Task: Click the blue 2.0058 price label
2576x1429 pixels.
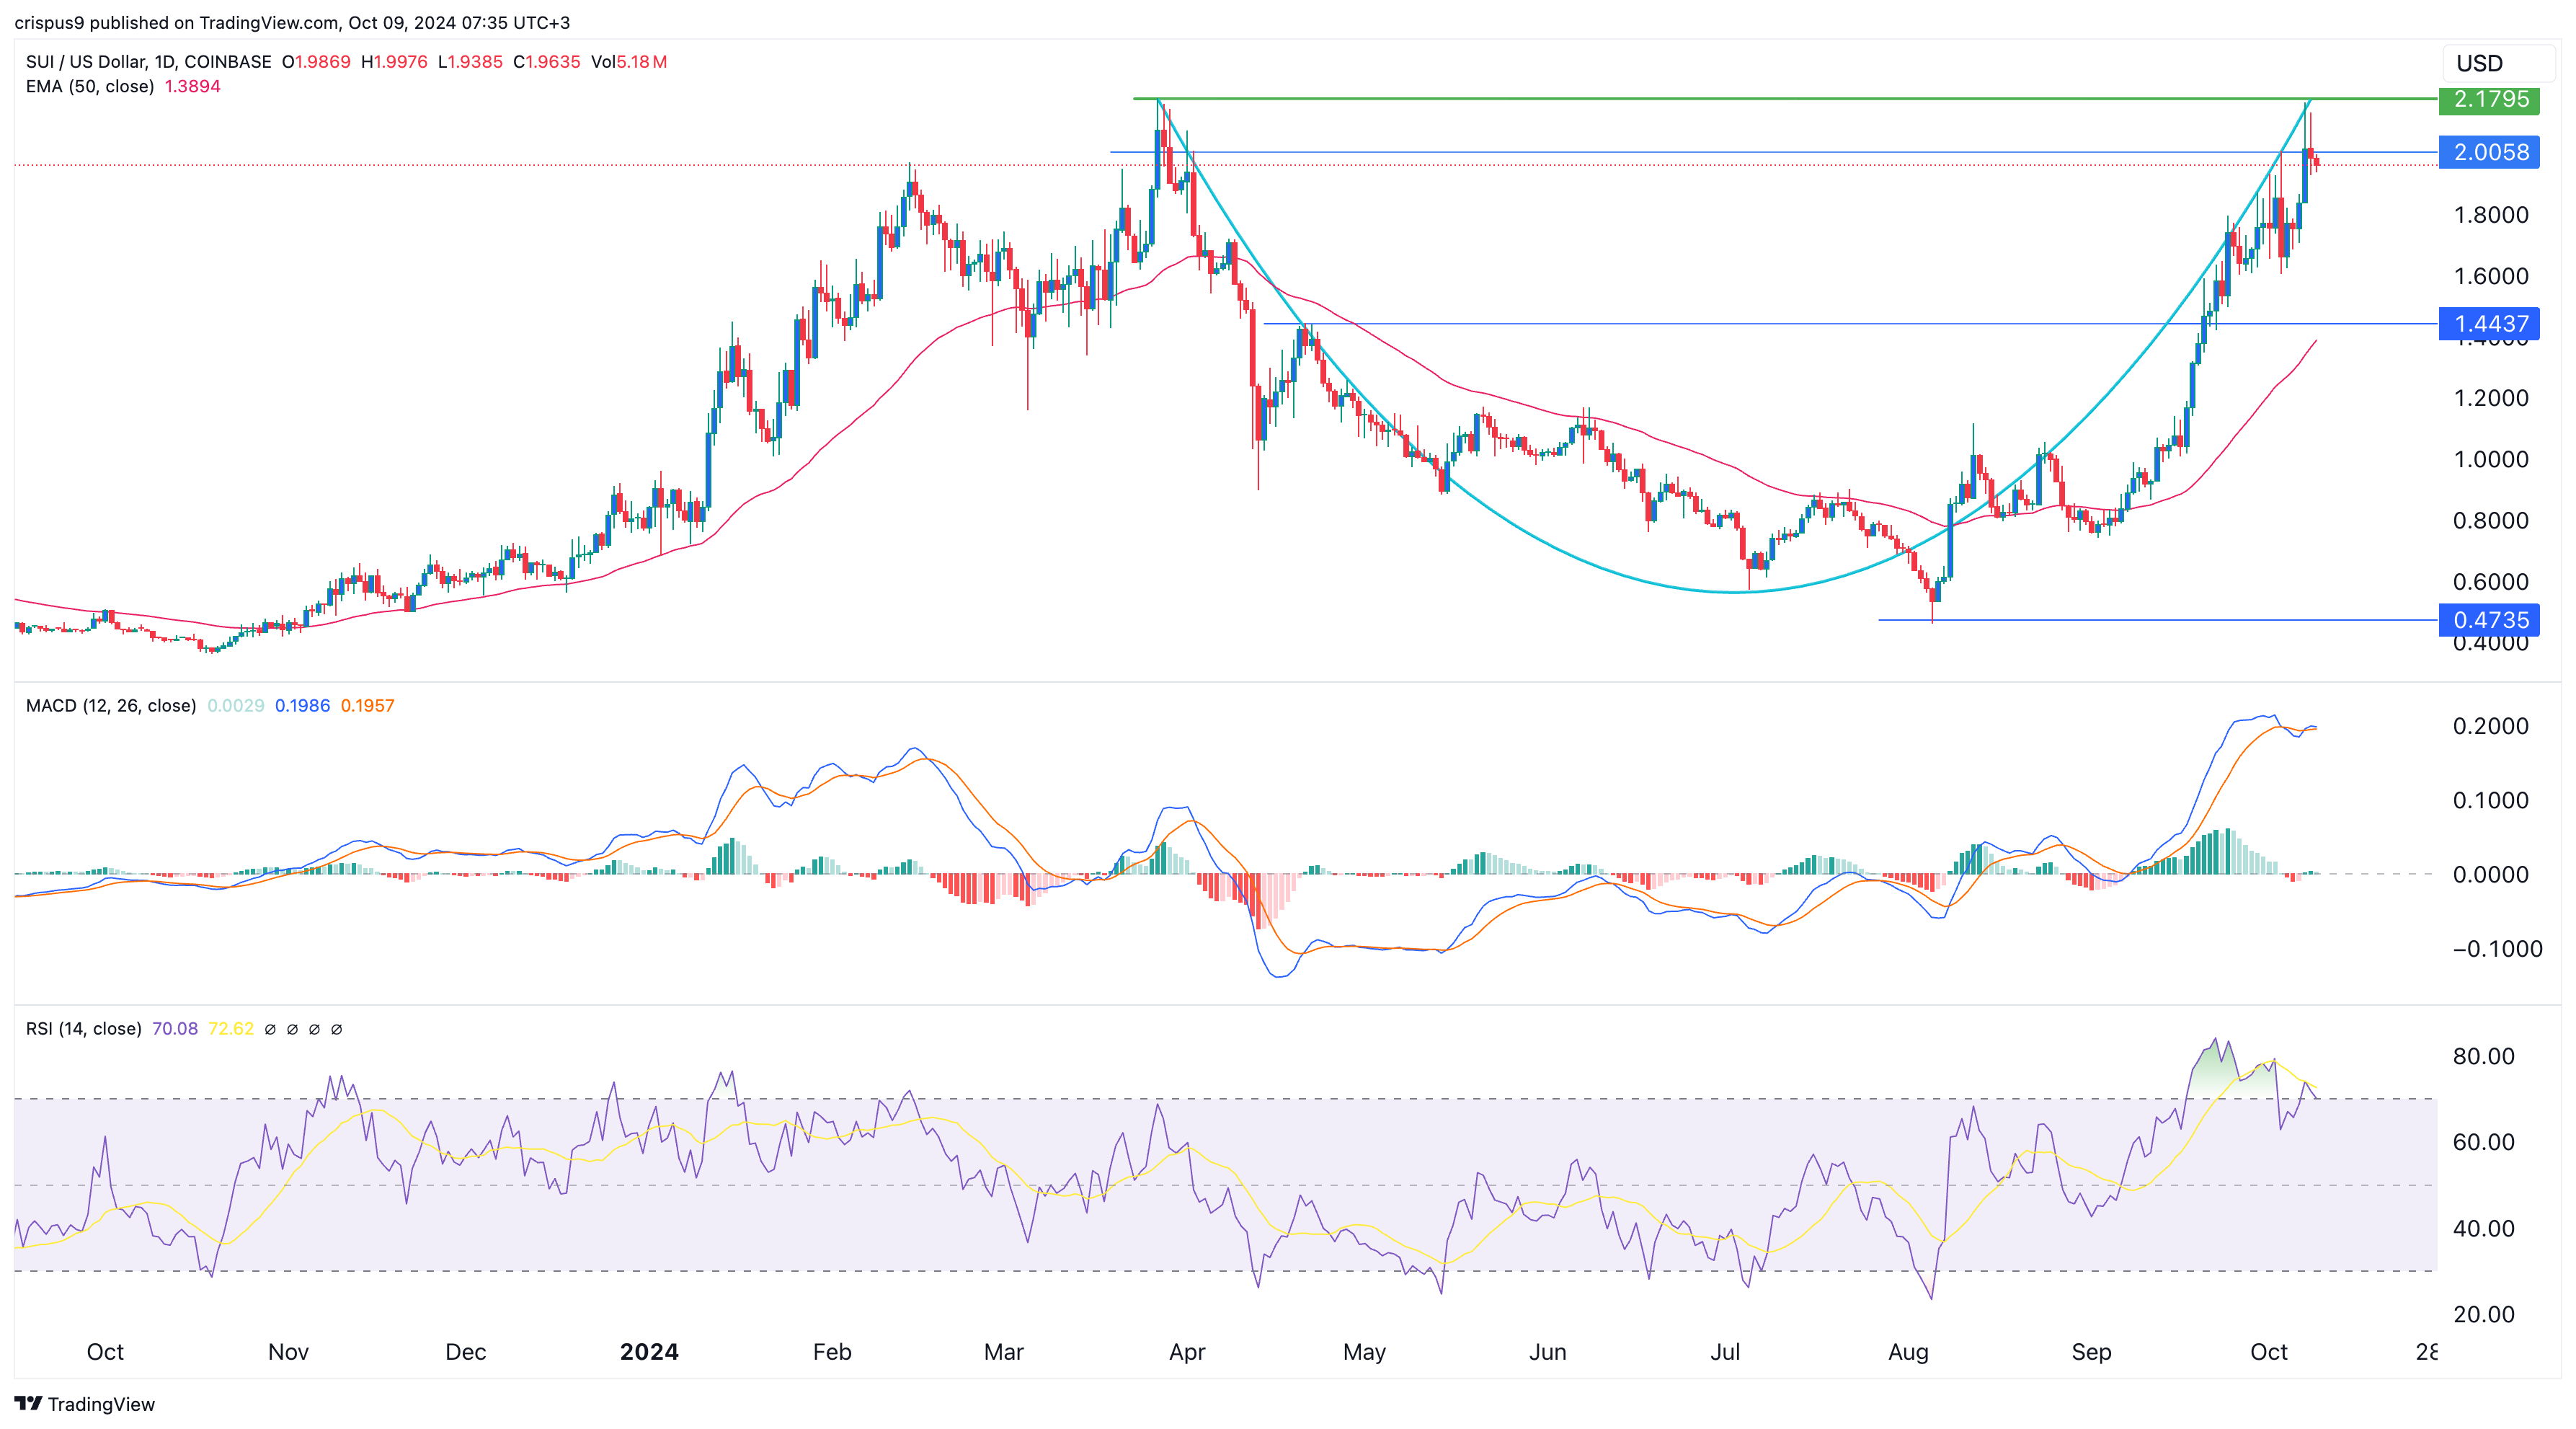Action: [2489, 152]
